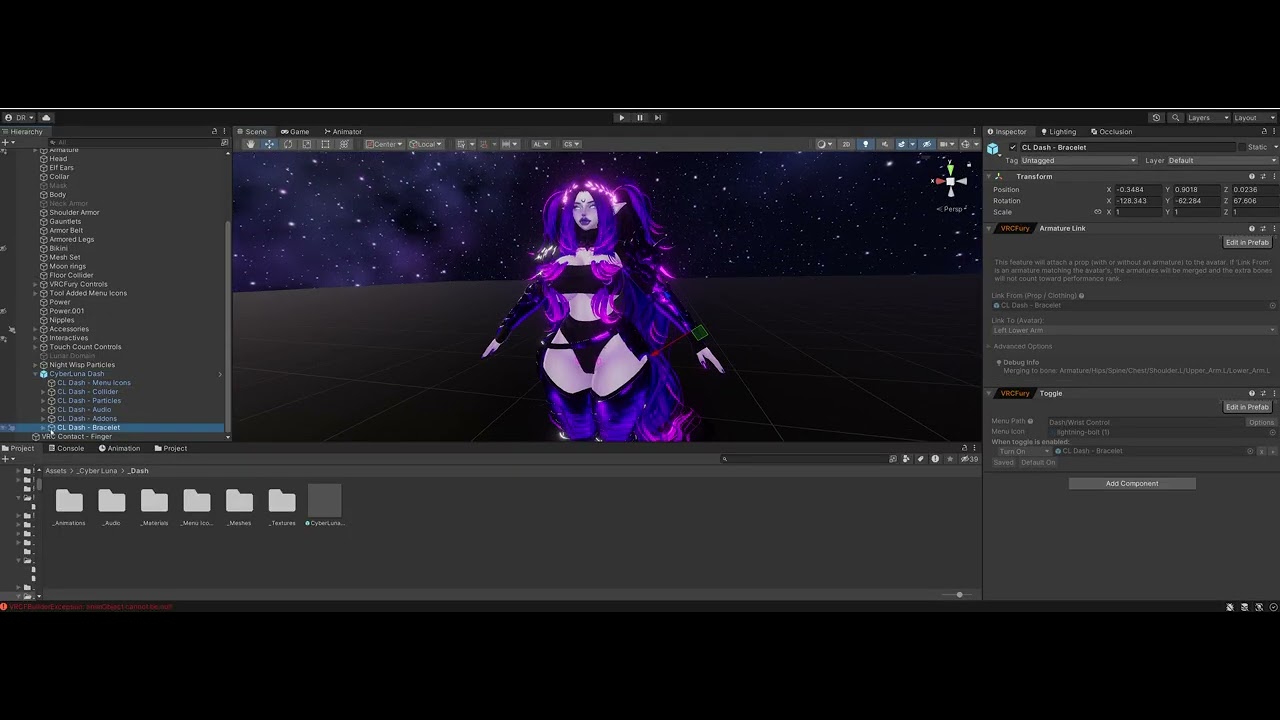Screen dimensions: 1280x720
Task: Click the Options button beside Menu Path
Action: (x=1261, y=422)
